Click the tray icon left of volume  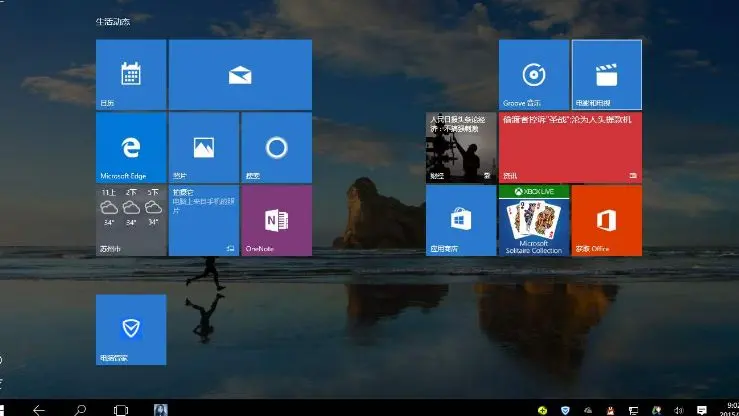[656, 410]
